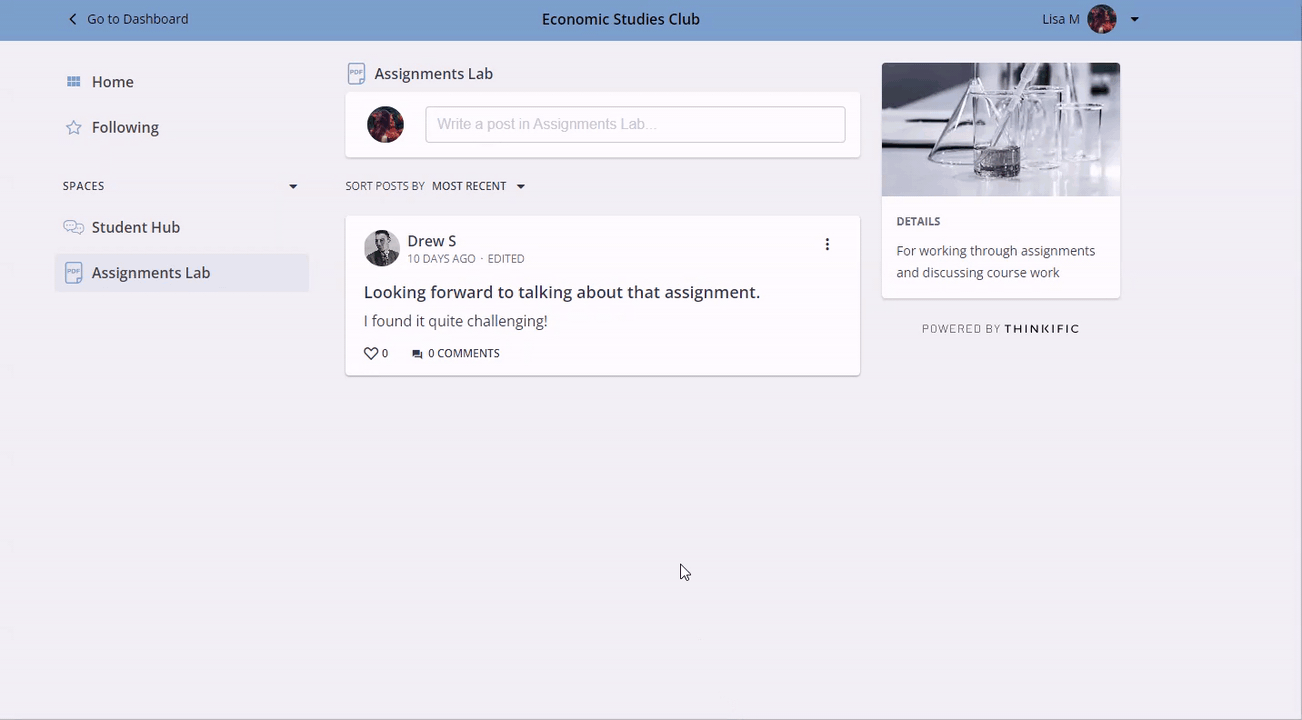
Task: Click the Sort Posts By label
Action: tap(385, 186)
